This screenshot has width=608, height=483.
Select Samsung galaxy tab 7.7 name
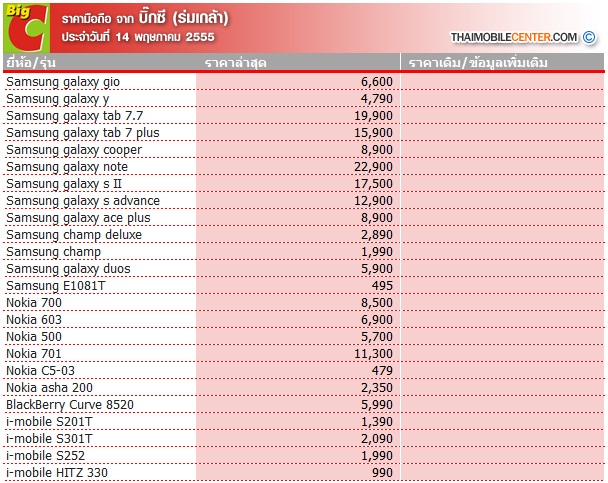click(x=74, y=116)
